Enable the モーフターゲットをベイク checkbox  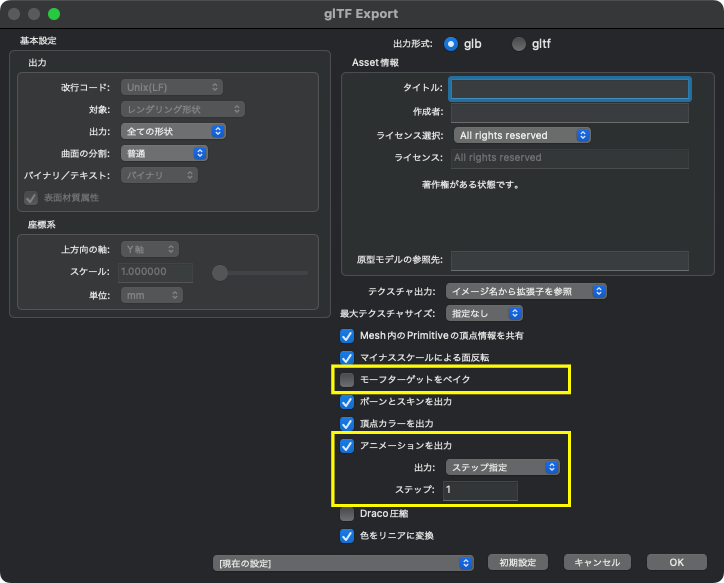[347, 379]
